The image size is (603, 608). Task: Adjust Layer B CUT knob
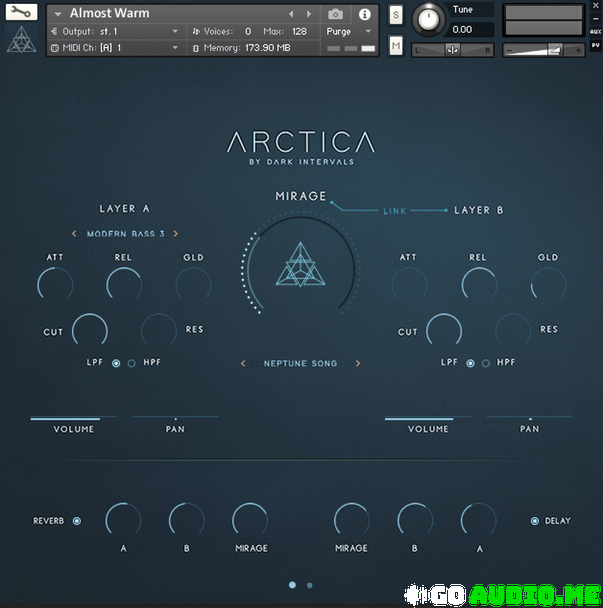444,331
